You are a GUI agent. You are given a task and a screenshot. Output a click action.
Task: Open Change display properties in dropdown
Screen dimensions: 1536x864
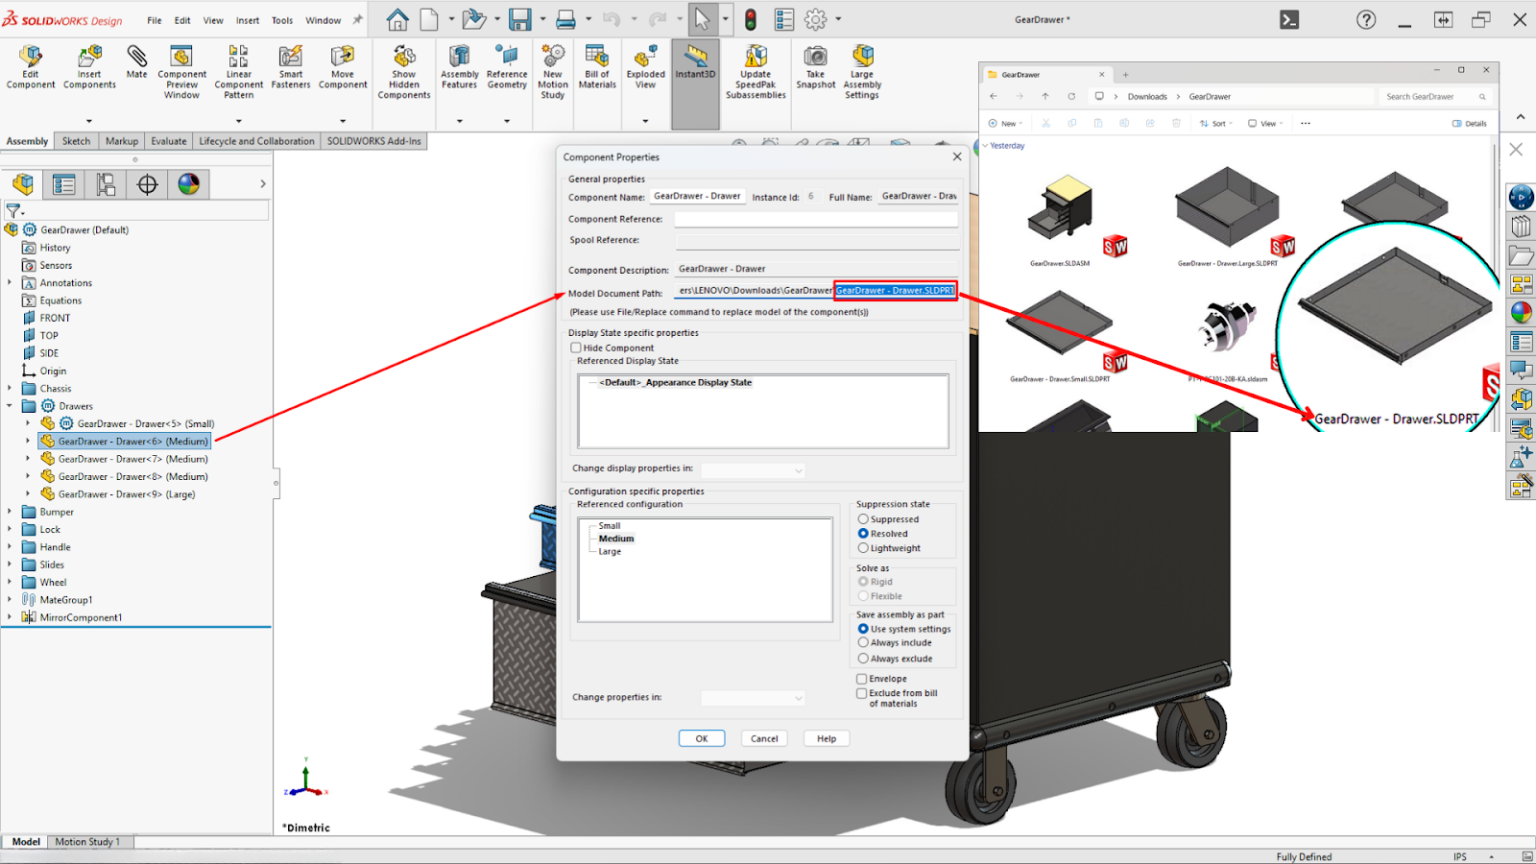point(753,470)
